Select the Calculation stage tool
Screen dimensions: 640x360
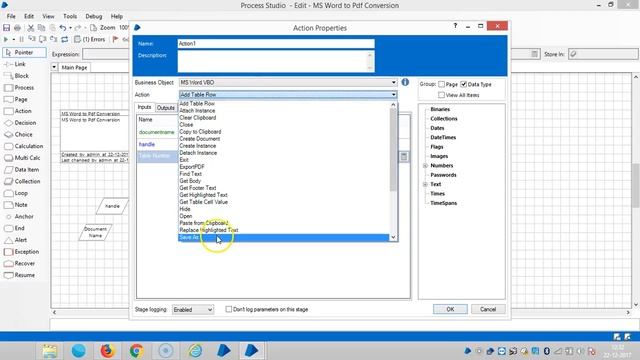[x=23, y=146]
